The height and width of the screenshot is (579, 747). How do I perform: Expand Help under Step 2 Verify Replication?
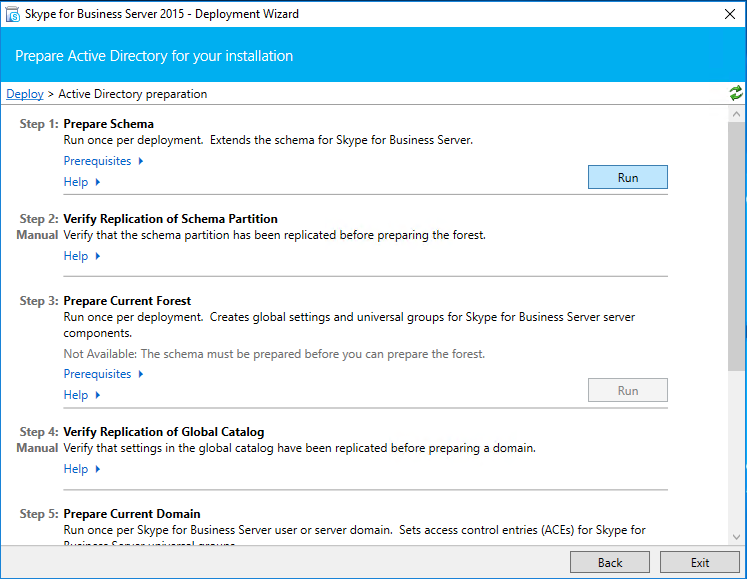pos(82,256)
